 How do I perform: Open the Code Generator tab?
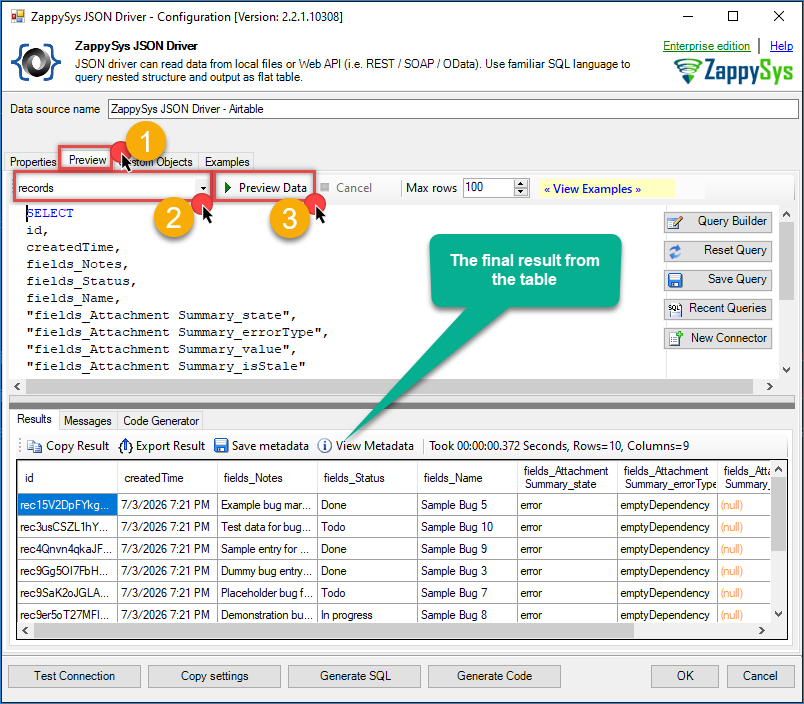tap(161, 421)
